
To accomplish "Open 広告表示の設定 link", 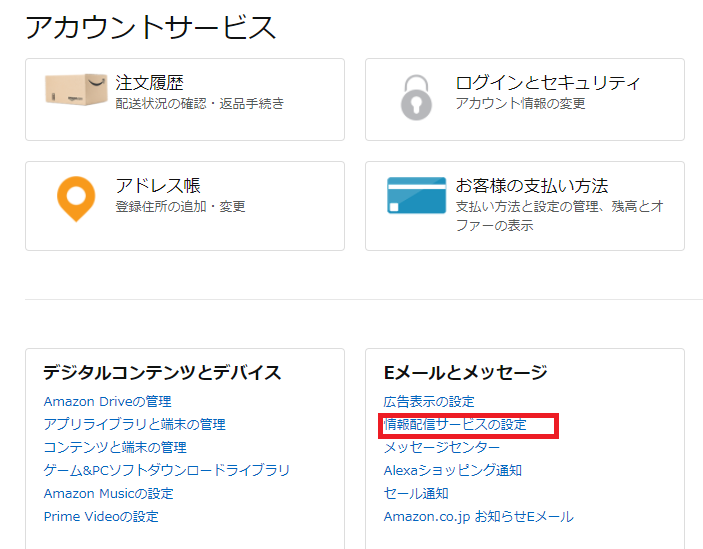I will pyautogui.click(x=429, y=402).
